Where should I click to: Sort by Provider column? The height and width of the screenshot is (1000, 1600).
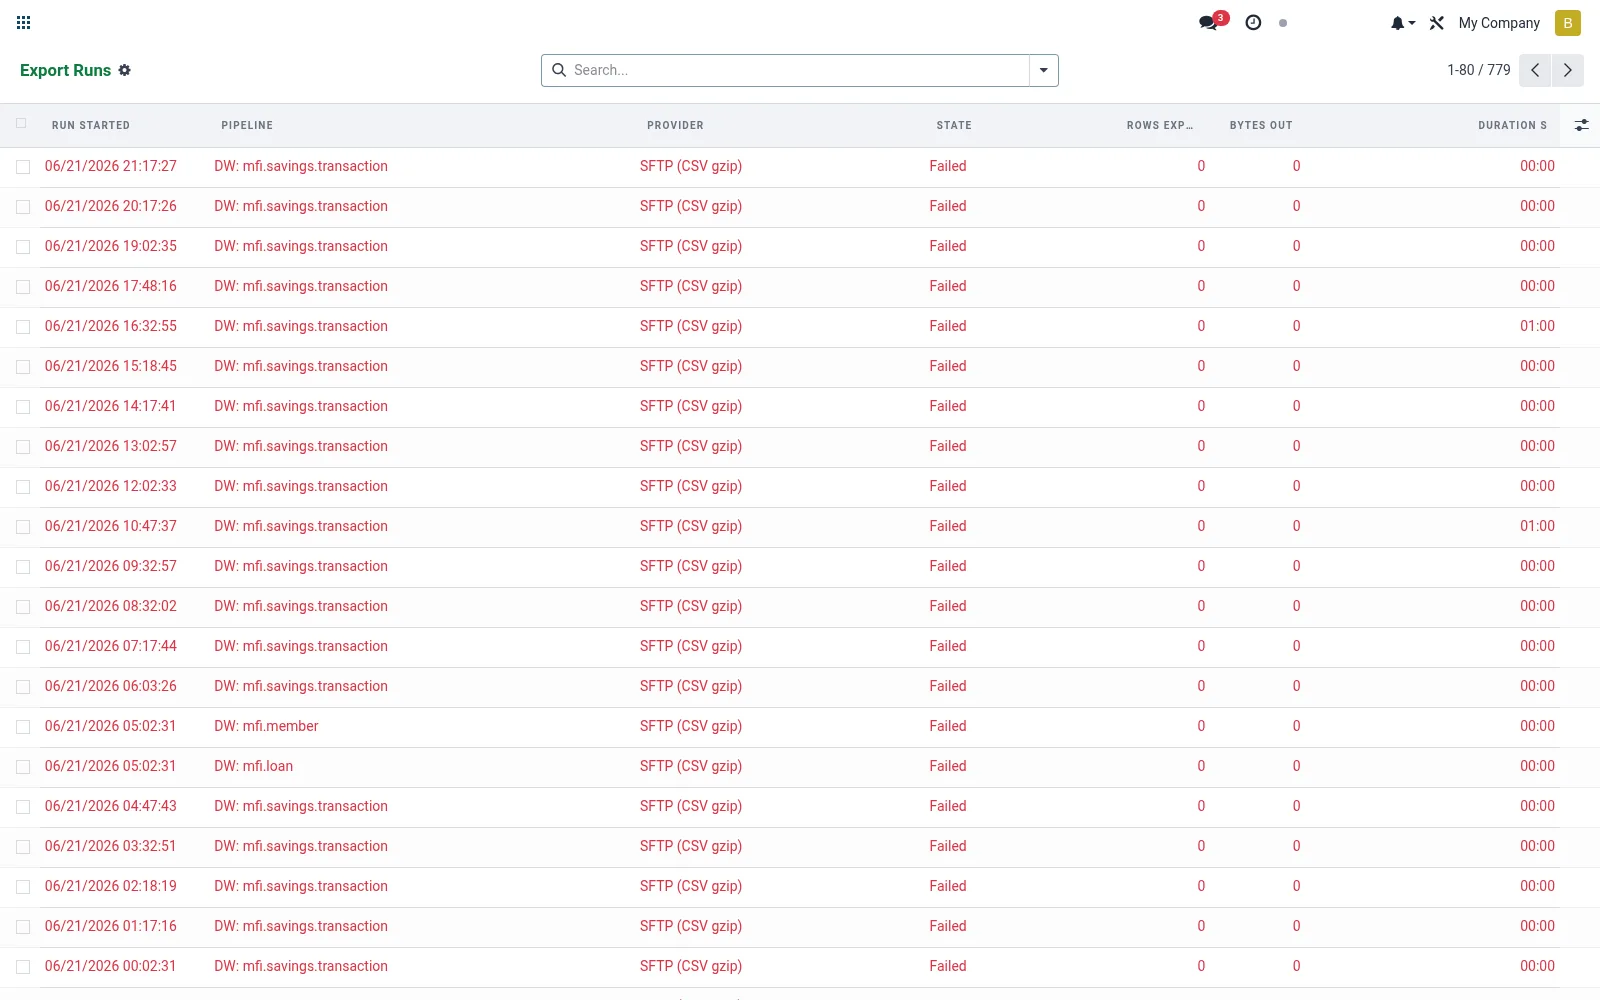tap(675, 125)
